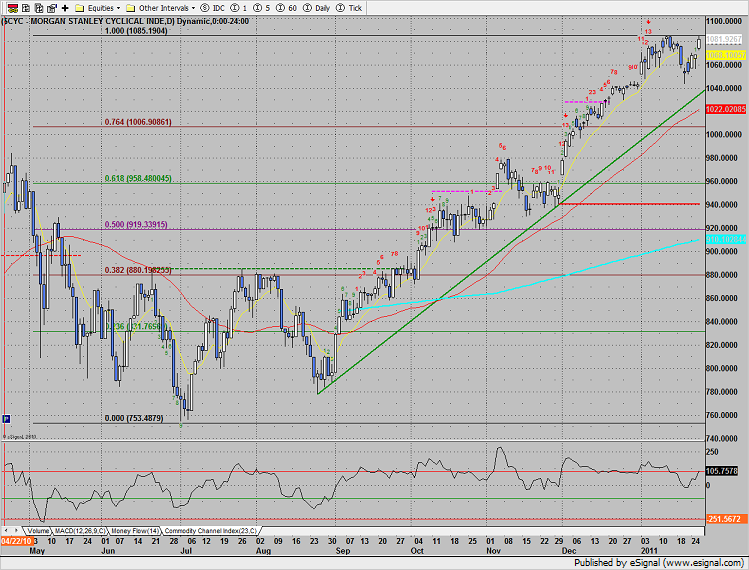The width and height of the screenshot is (749, 570).
Task: Click the red 1022.02085 price tag
Action: point(726,109)
